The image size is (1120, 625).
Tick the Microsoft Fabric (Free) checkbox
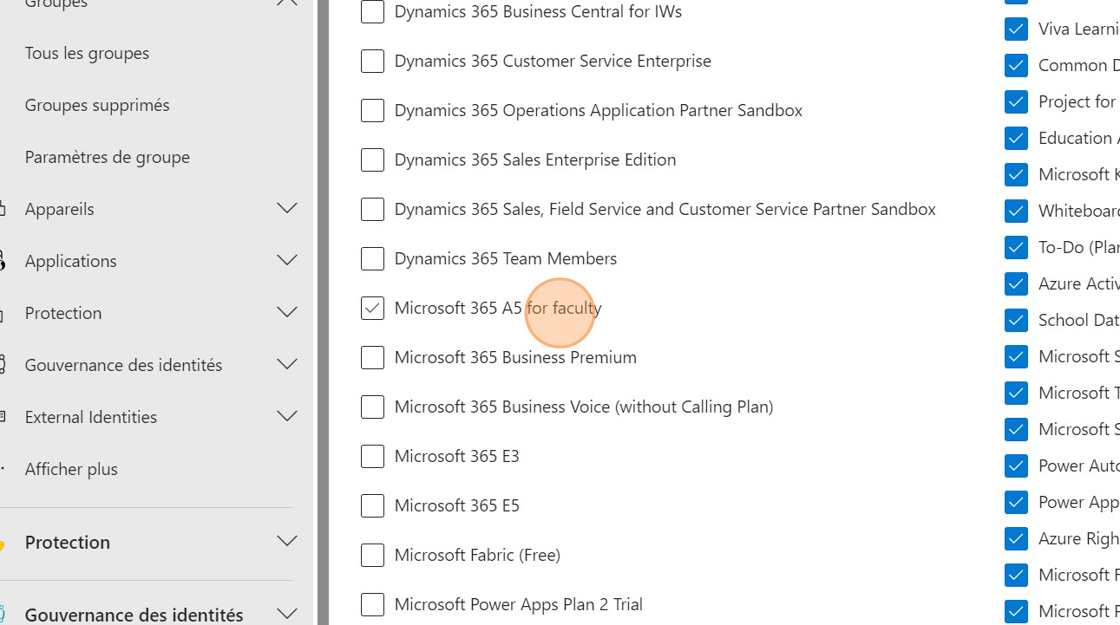(372, 555)
